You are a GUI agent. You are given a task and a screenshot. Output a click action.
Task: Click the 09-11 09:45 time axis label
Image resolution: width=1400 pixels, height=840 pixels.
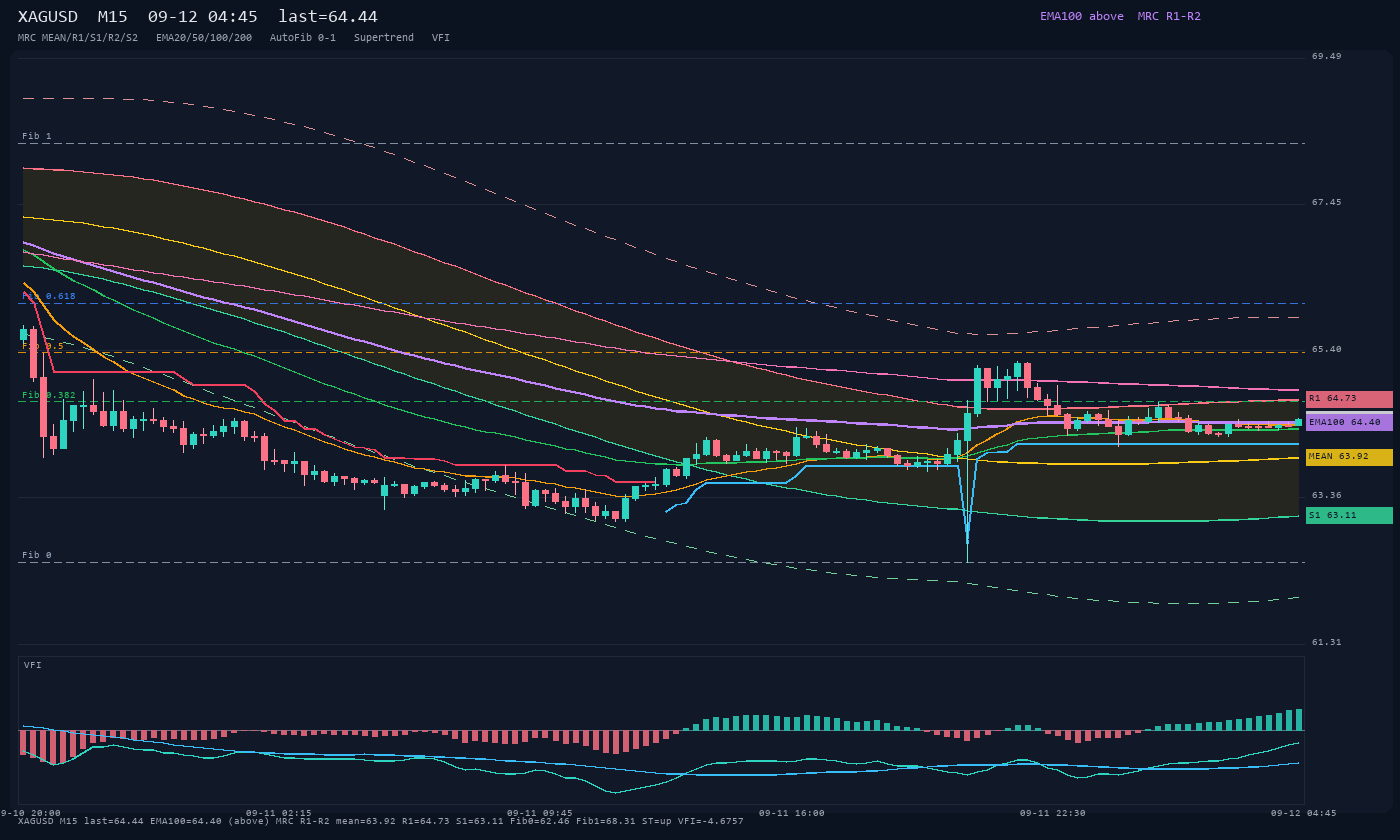[x=540, y=813]
